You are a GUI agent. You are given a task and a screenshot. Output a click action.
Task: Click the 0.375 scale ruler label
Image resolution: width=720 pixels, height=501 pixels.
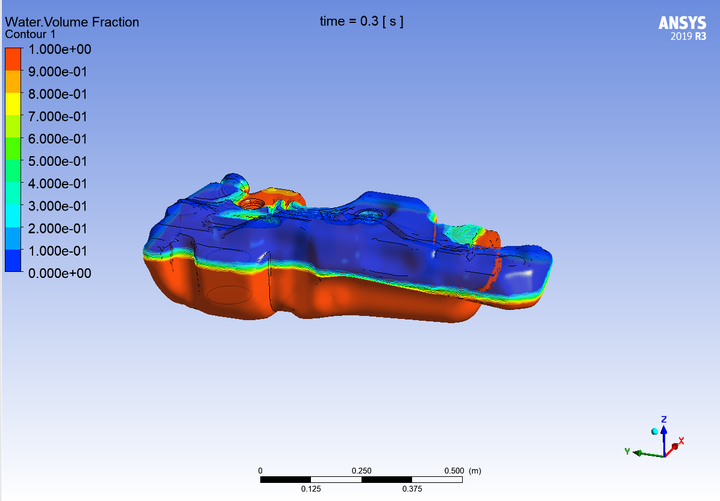pyautogui.click(x=412, y=489)
